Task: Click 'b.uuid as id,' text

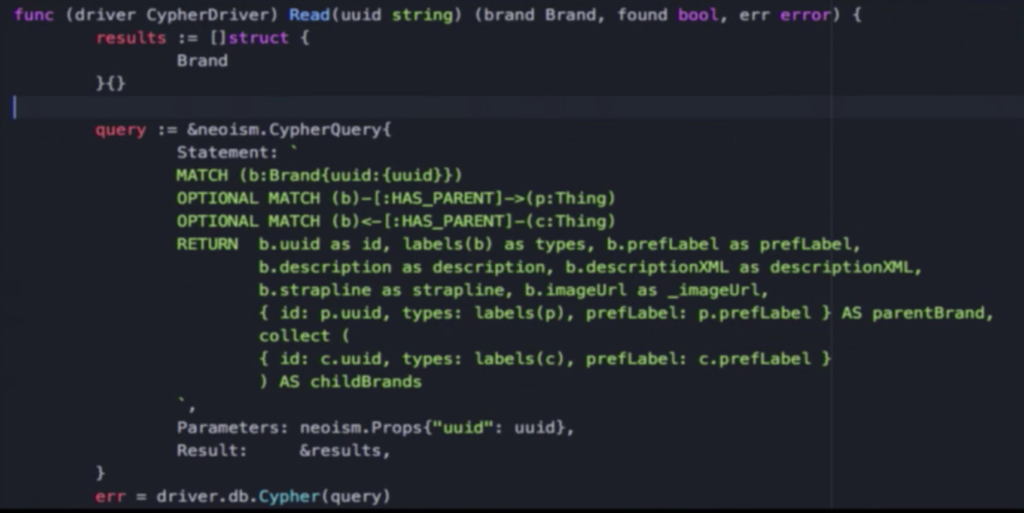Action: click(325, 244)
